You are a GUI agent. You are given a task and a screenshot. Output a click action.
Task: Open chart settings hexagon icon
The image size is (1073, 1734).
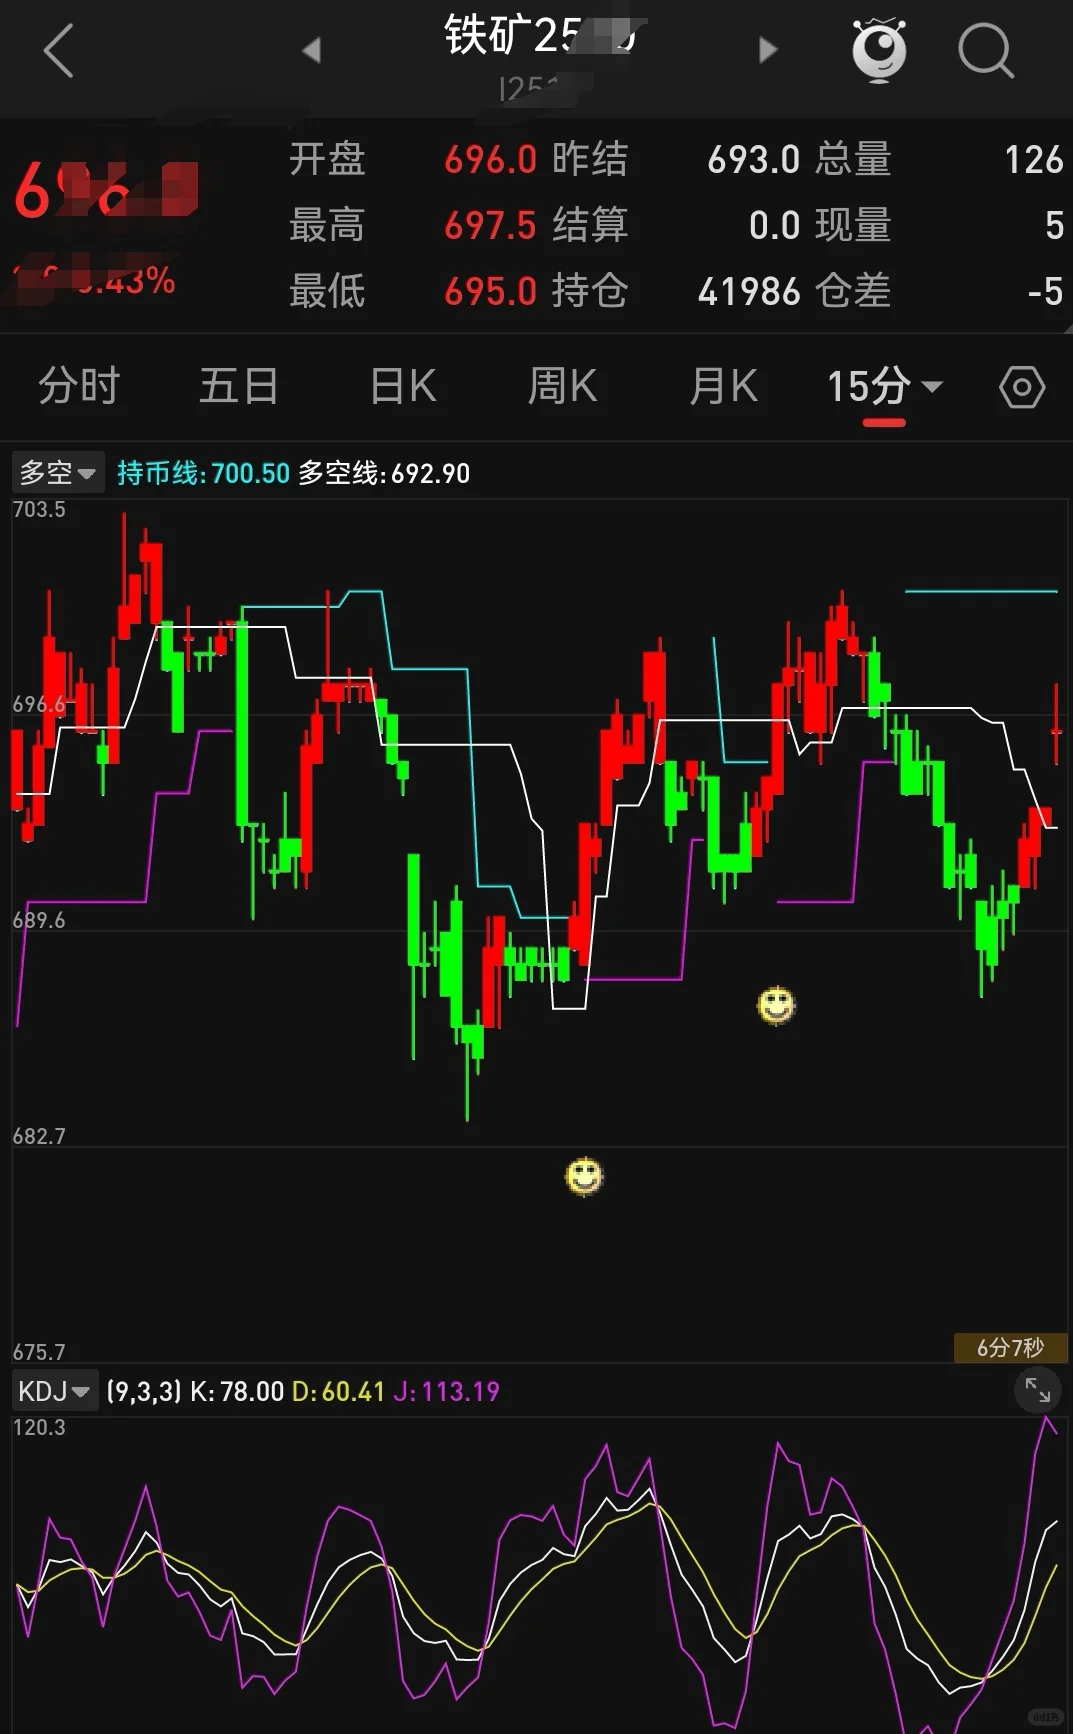point(1022,387)
